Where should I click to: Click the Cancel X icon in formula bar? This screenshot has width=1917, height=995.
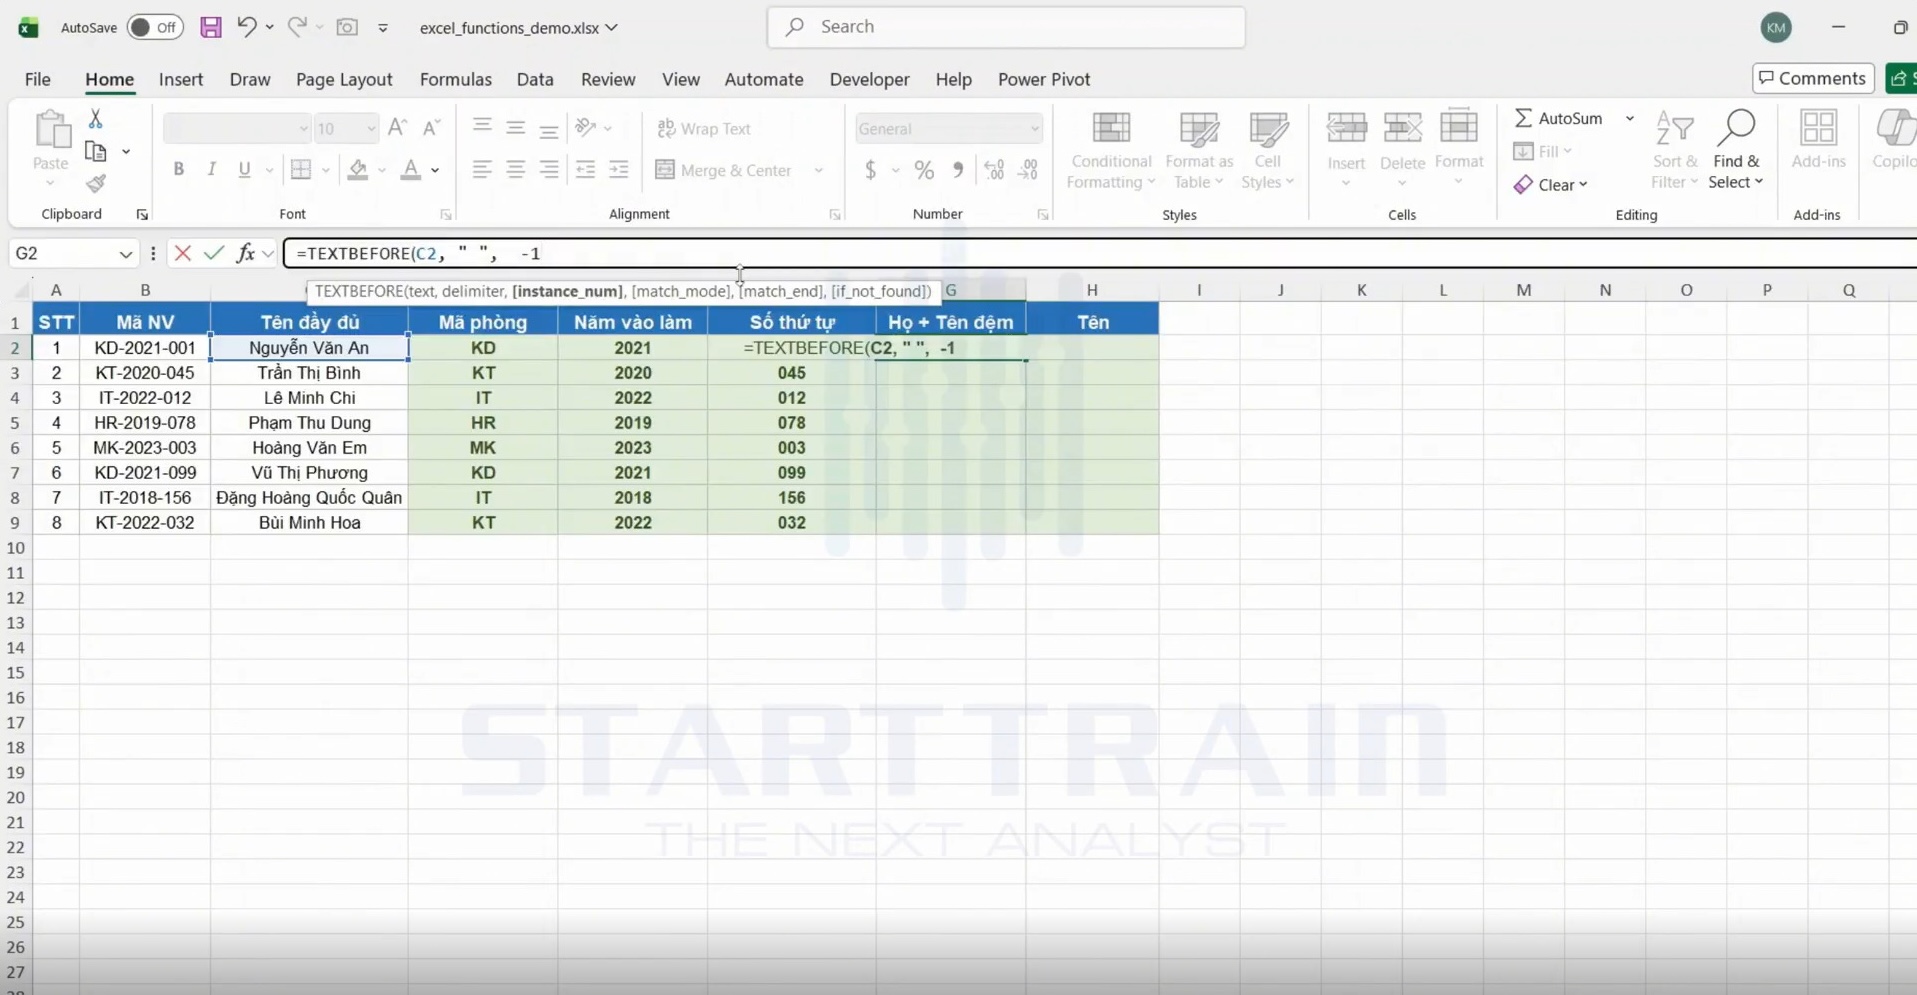point(182,253)
